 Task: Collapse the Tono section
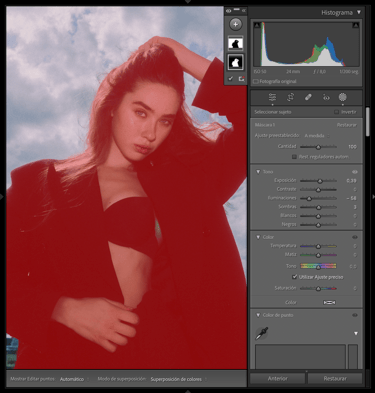(x=258, y=172)
